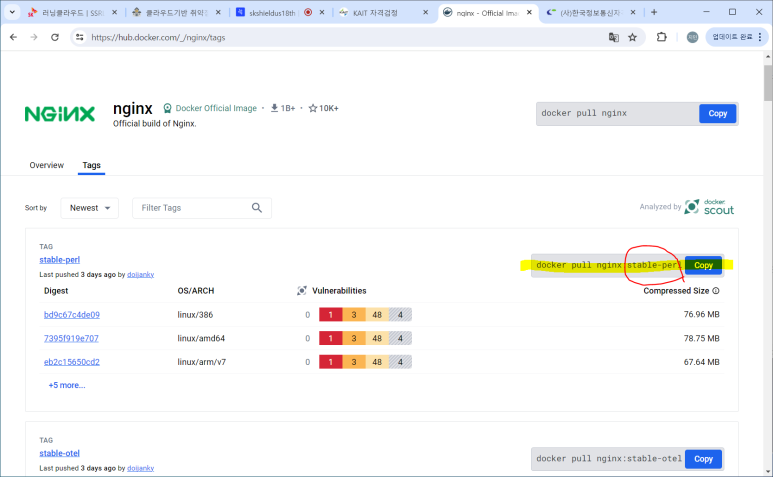Switch to the 클라우드기반 tab

176,13
